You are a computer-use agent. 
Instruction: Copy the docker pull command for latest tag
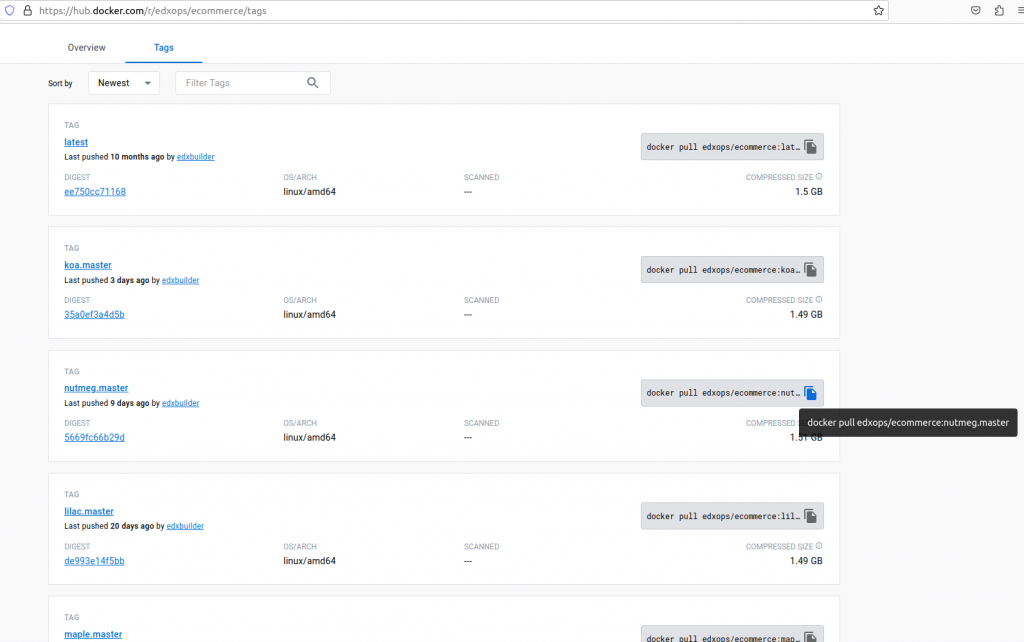[x=810, y=147]
